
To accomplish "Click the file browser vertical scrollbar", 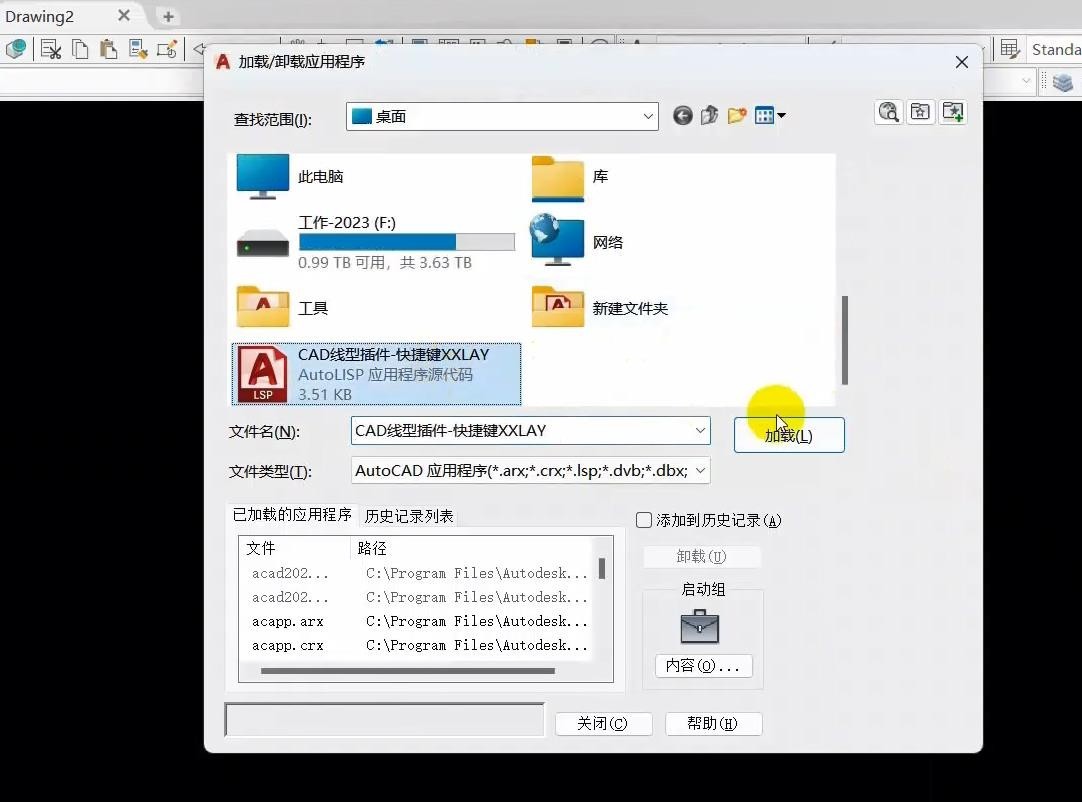I will click(845, 340).
